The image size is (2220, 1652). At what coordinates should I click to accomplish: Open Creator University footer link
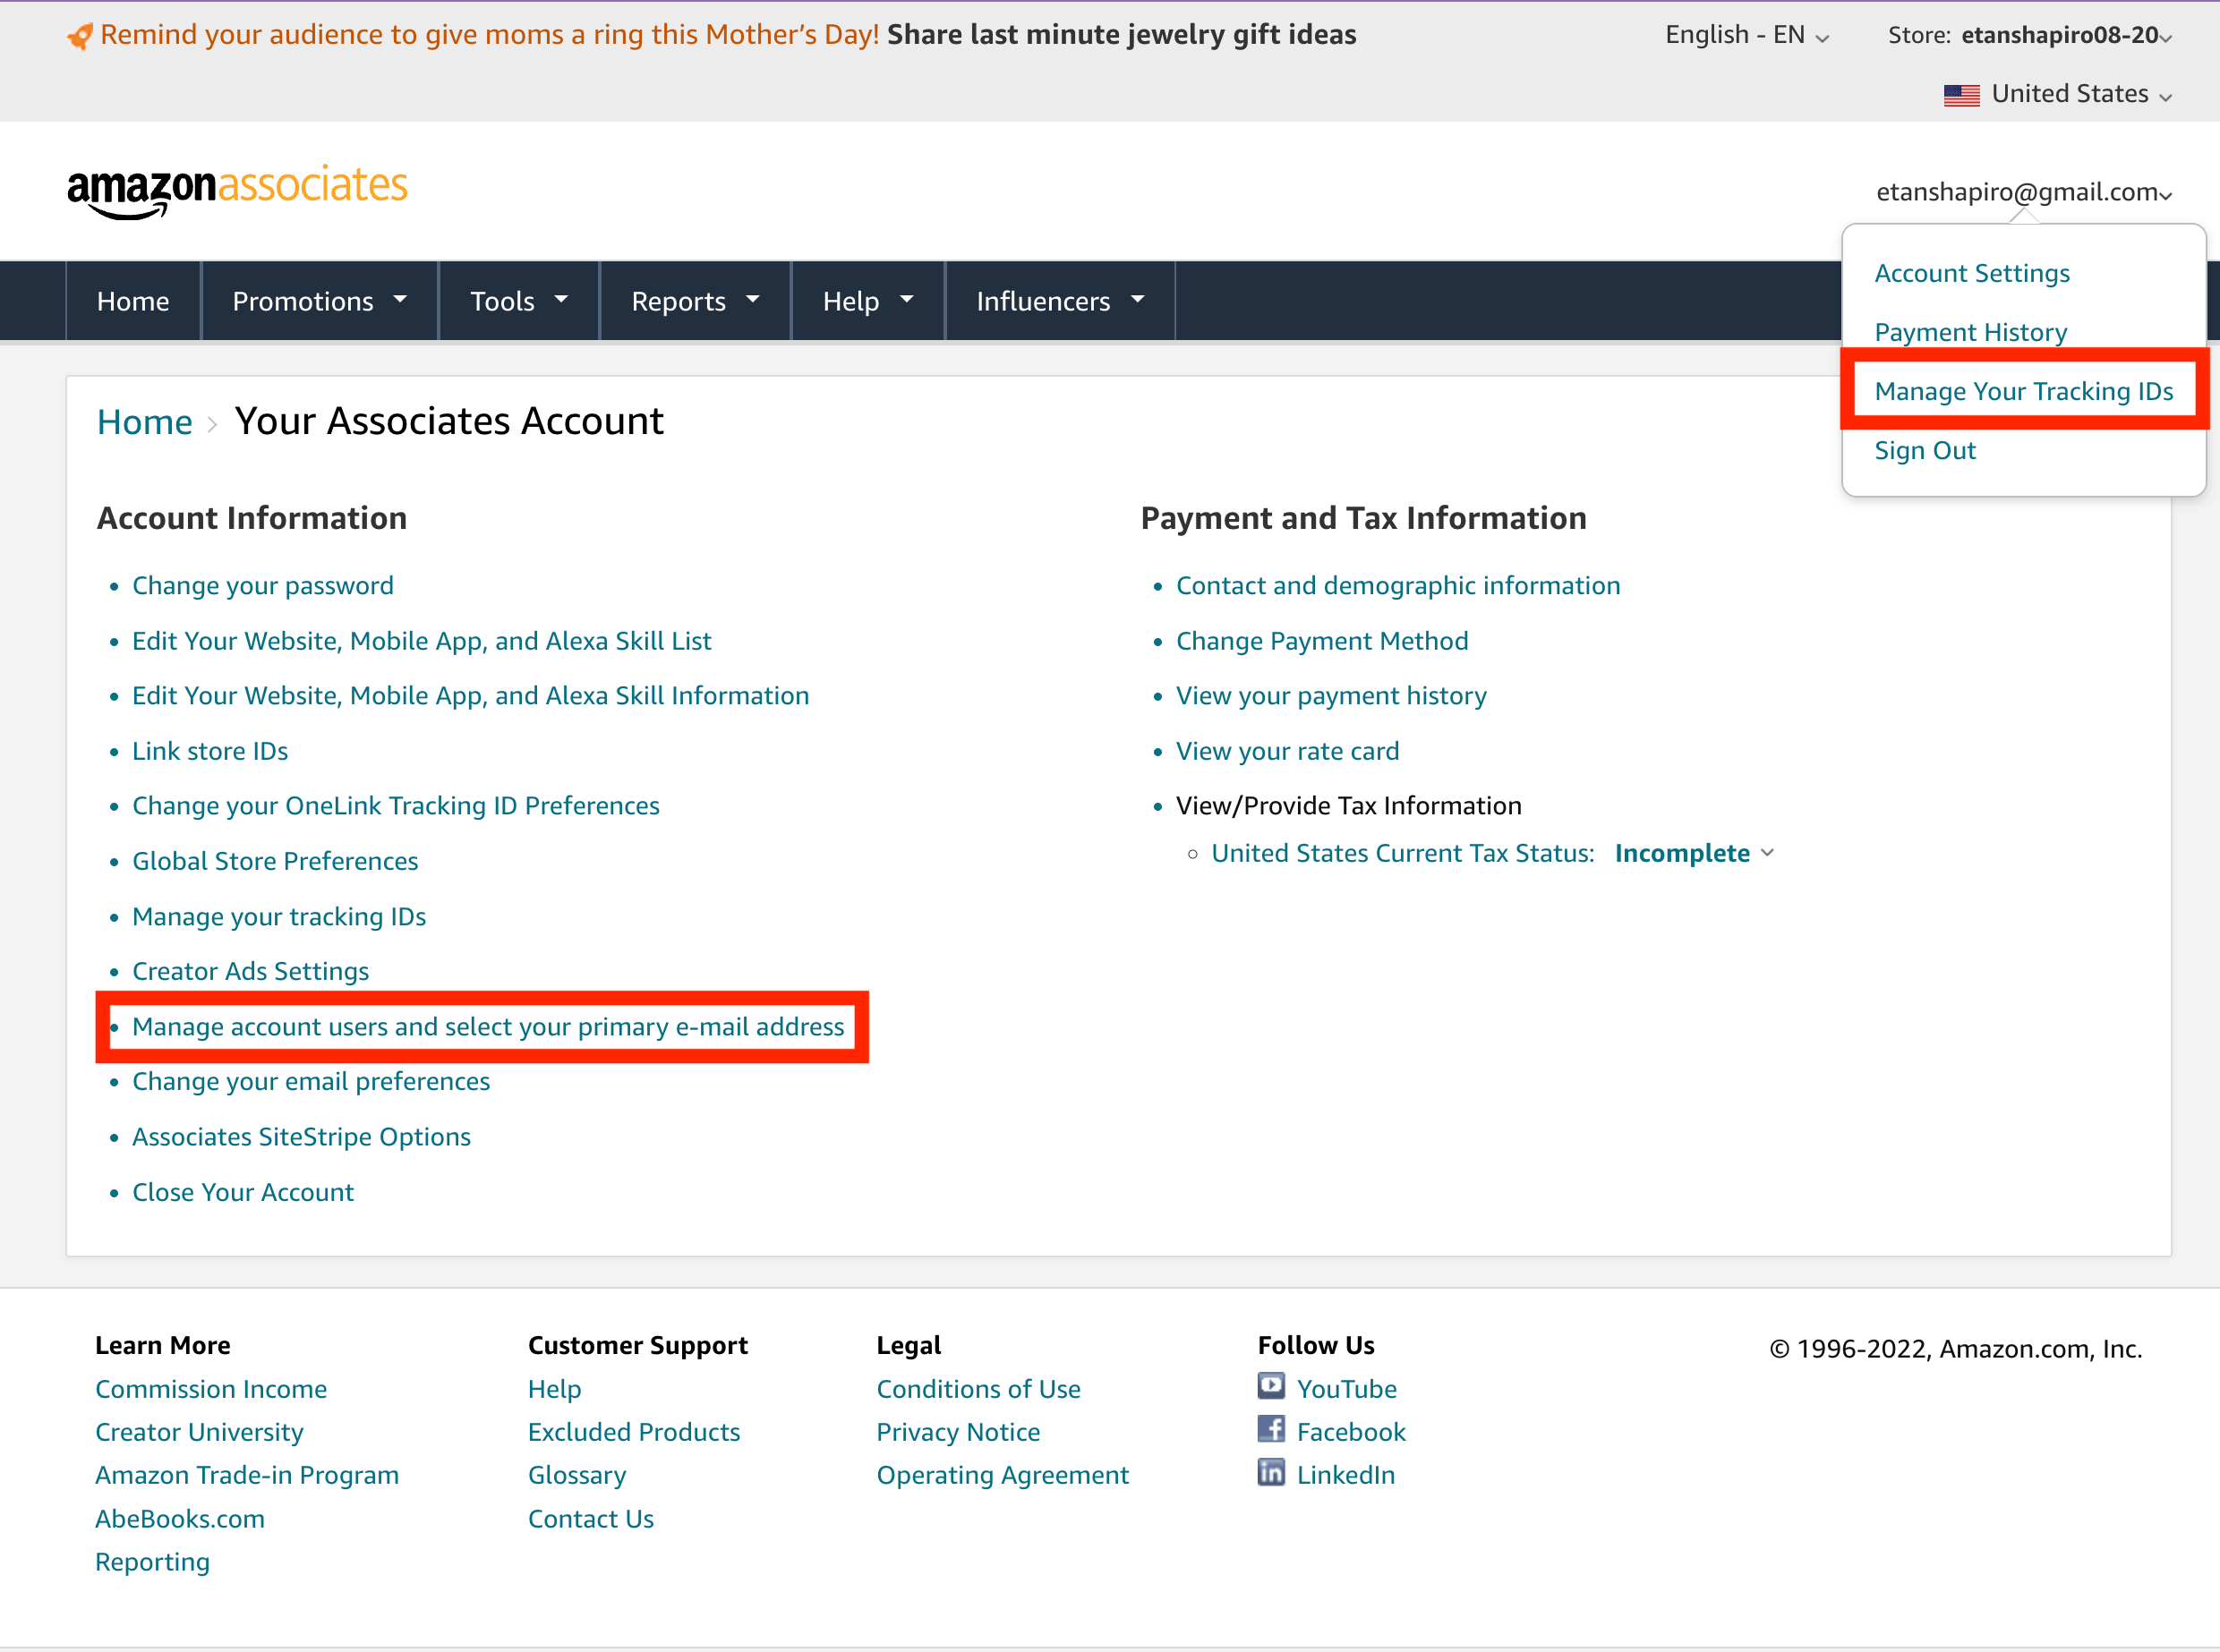(x=199, y=1432)
